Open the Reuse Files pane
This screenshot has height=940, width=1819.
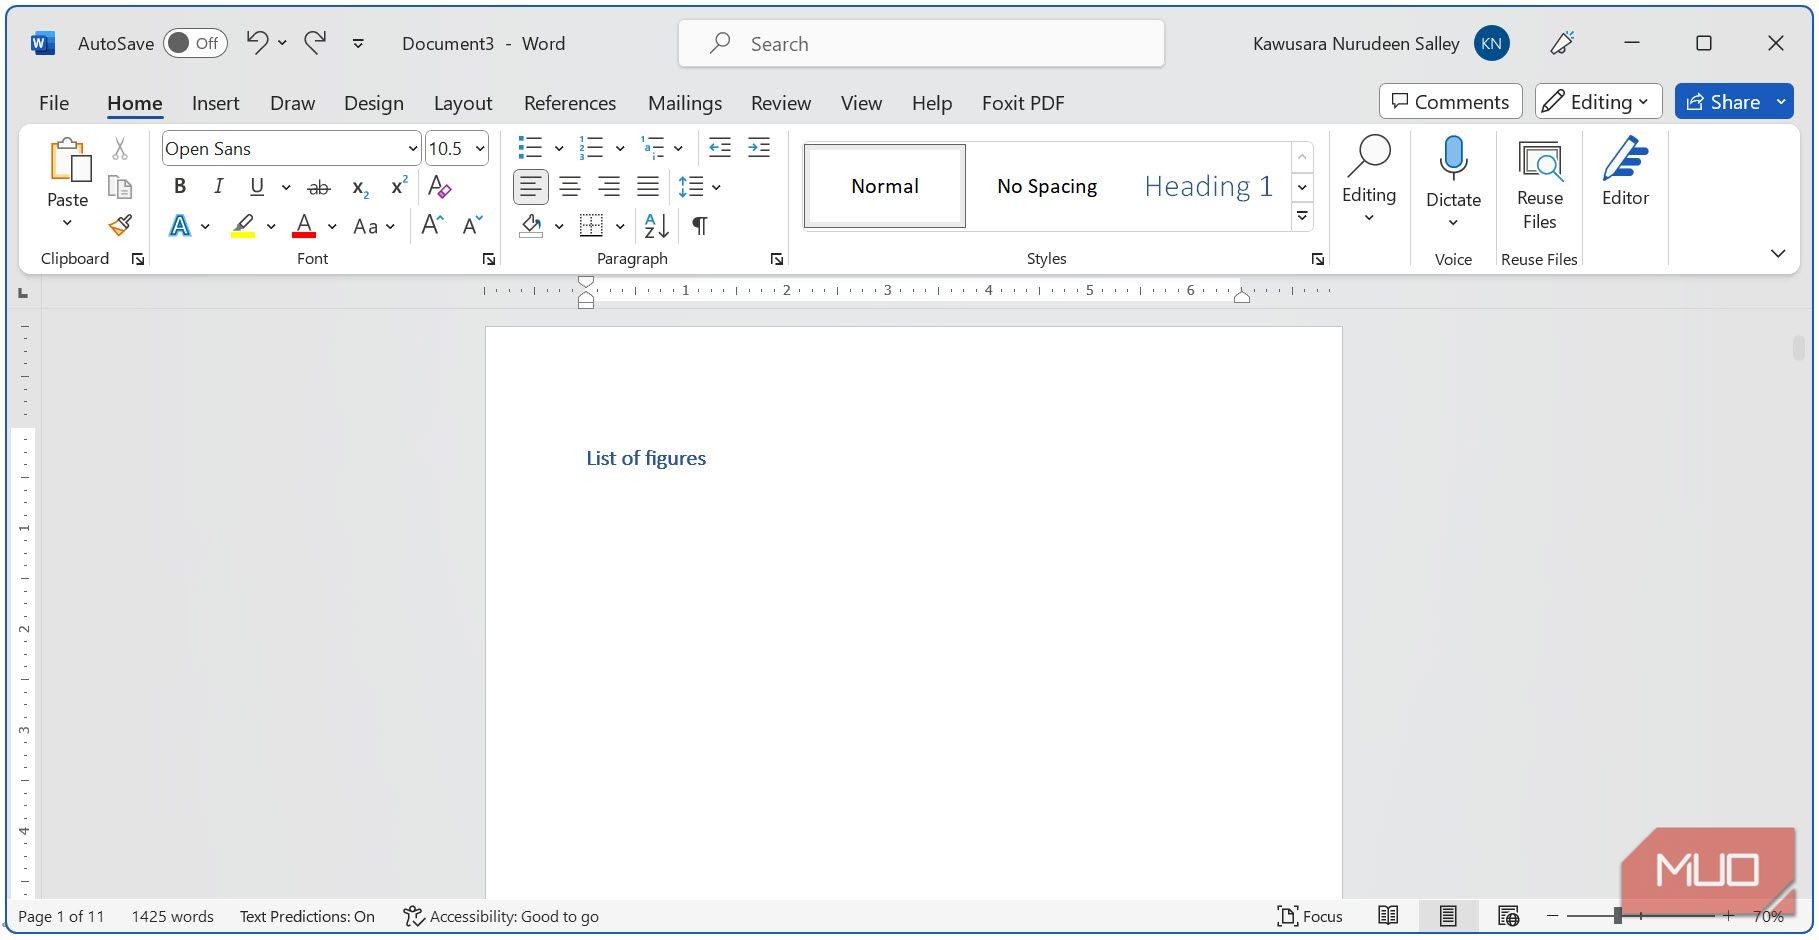pyautogui.click(x=1539, y=186)
